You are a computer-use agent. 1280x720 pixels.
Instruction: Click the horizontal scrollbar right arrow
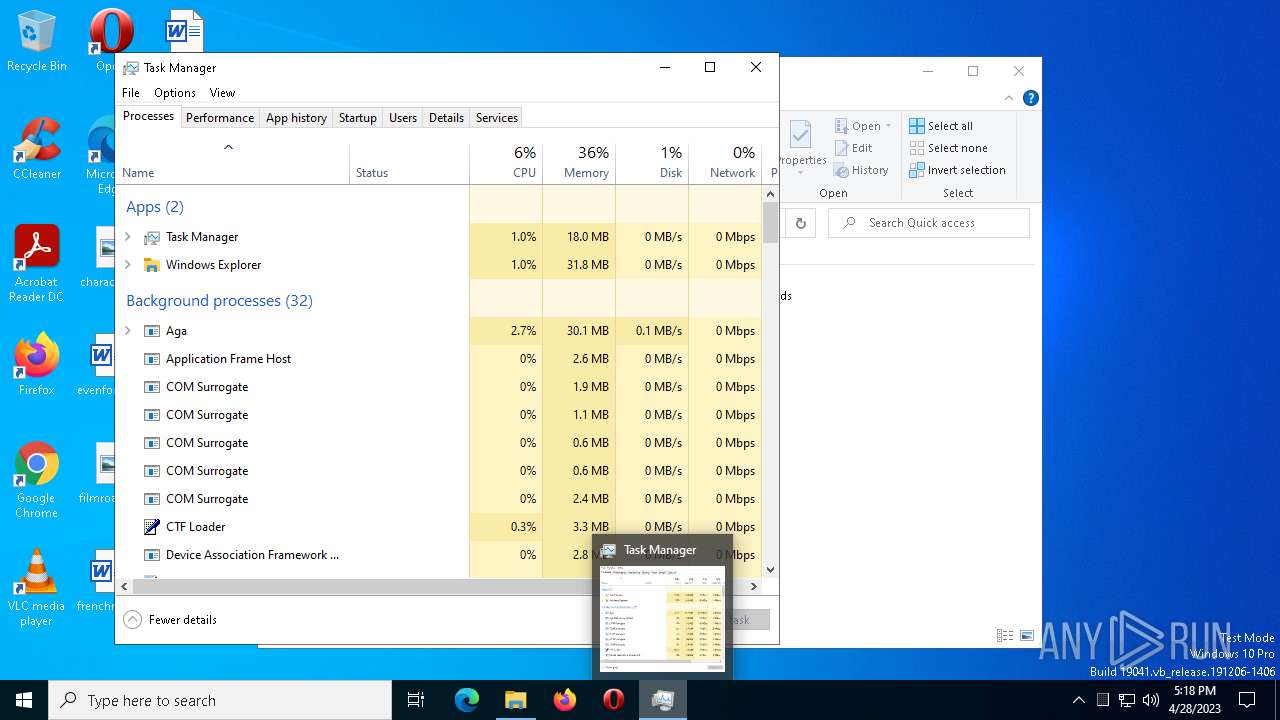tap(754, 587)
